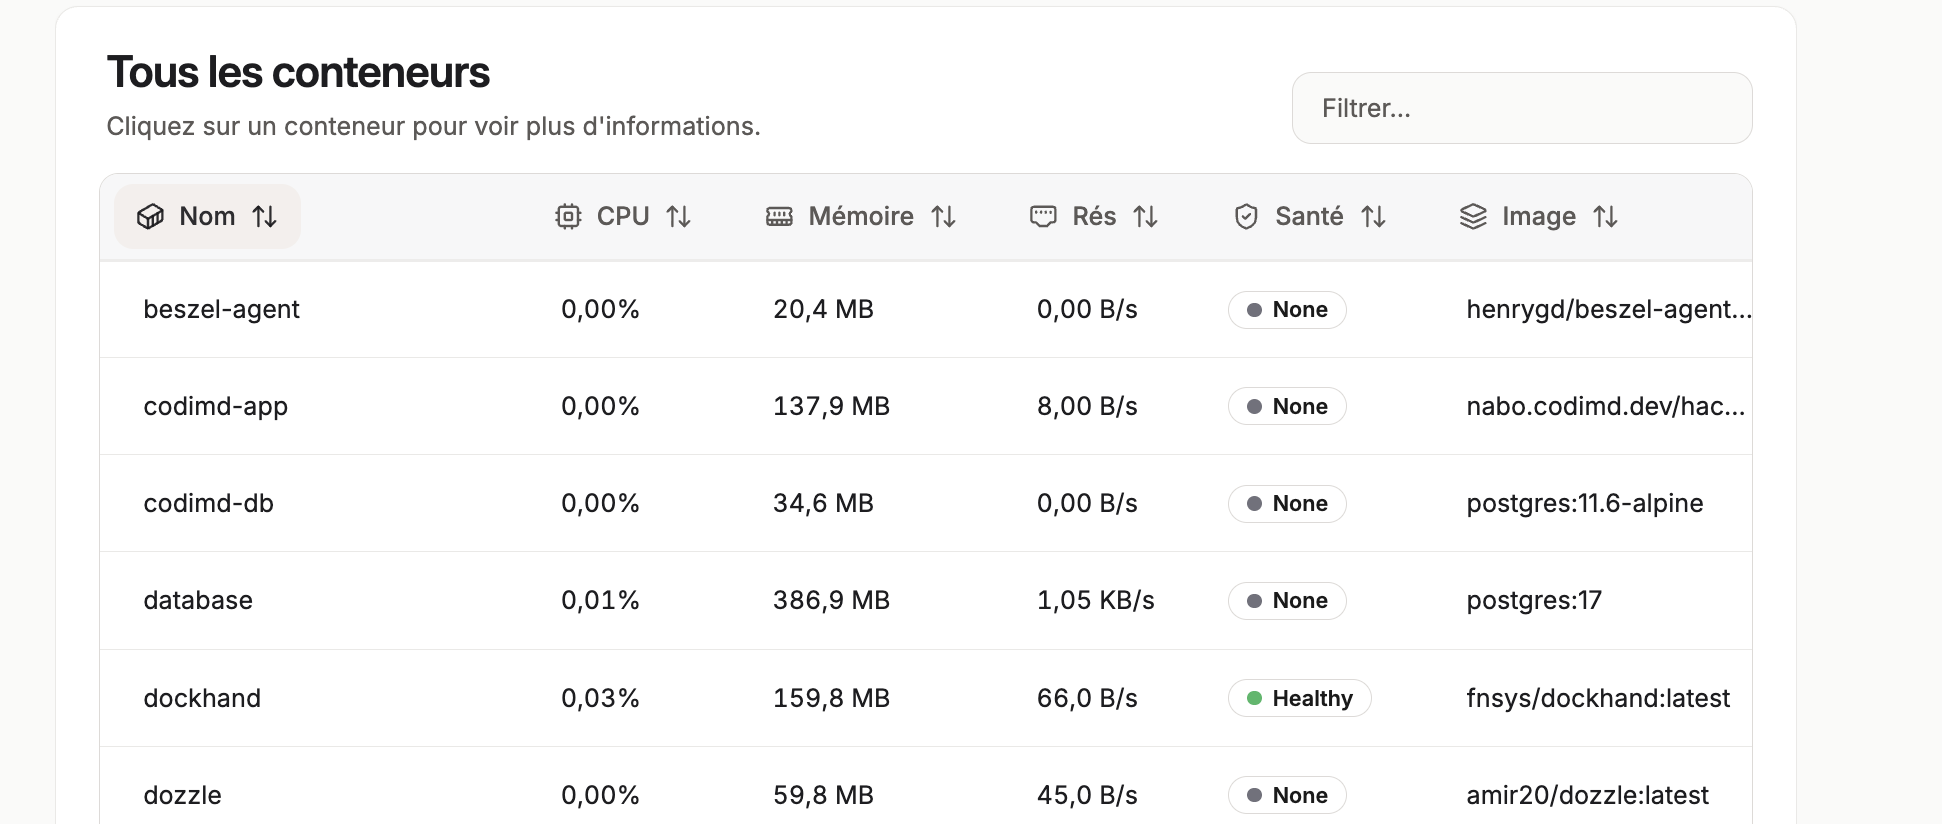Click the sort arrows next to CPU
The width and height of the screenshot is (1942, 824).
[679, 216]
